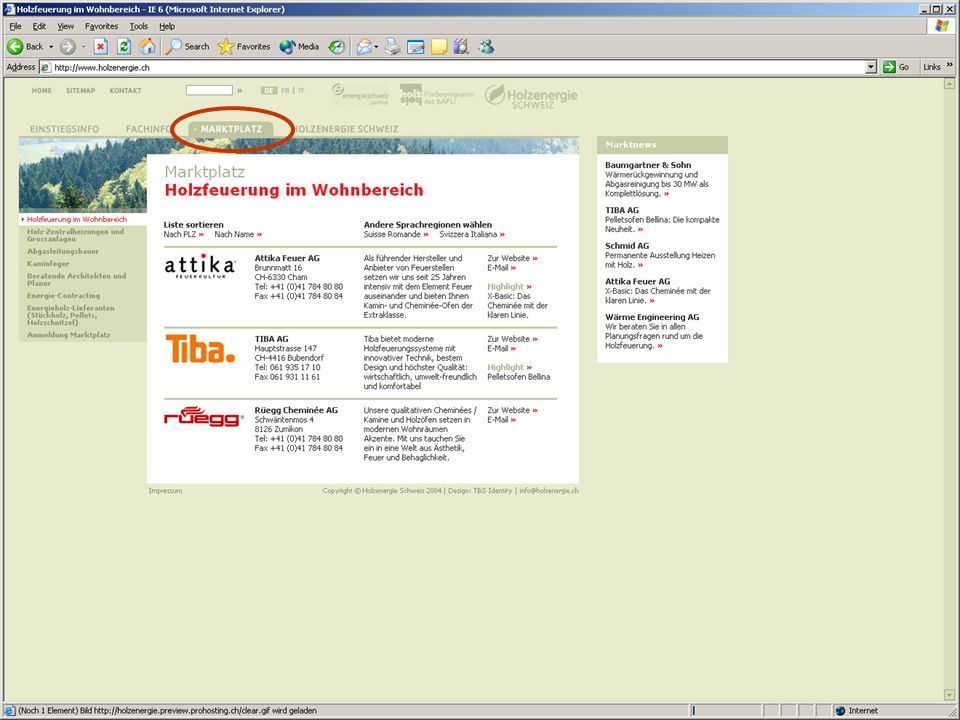Click the Go button beside address bar

pyautogui.click(x=896, y=67)
